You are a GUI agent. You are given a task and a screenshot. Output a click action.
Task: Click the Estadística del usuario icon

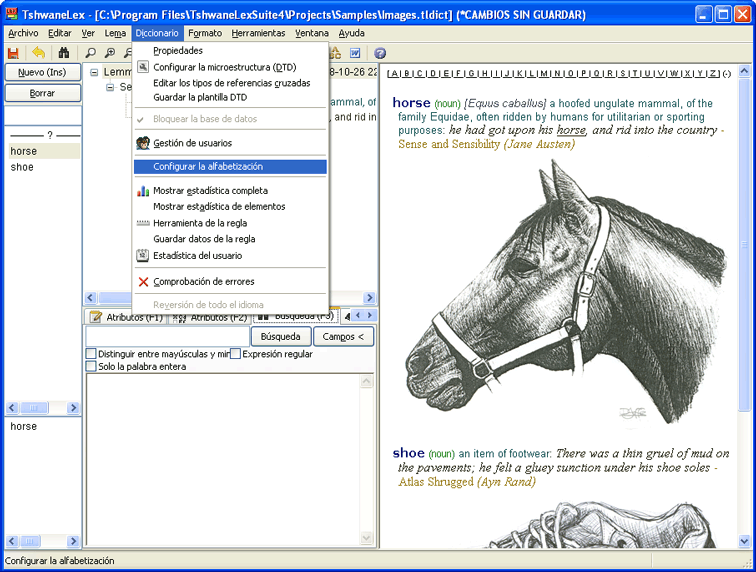(x=142, y=255)
